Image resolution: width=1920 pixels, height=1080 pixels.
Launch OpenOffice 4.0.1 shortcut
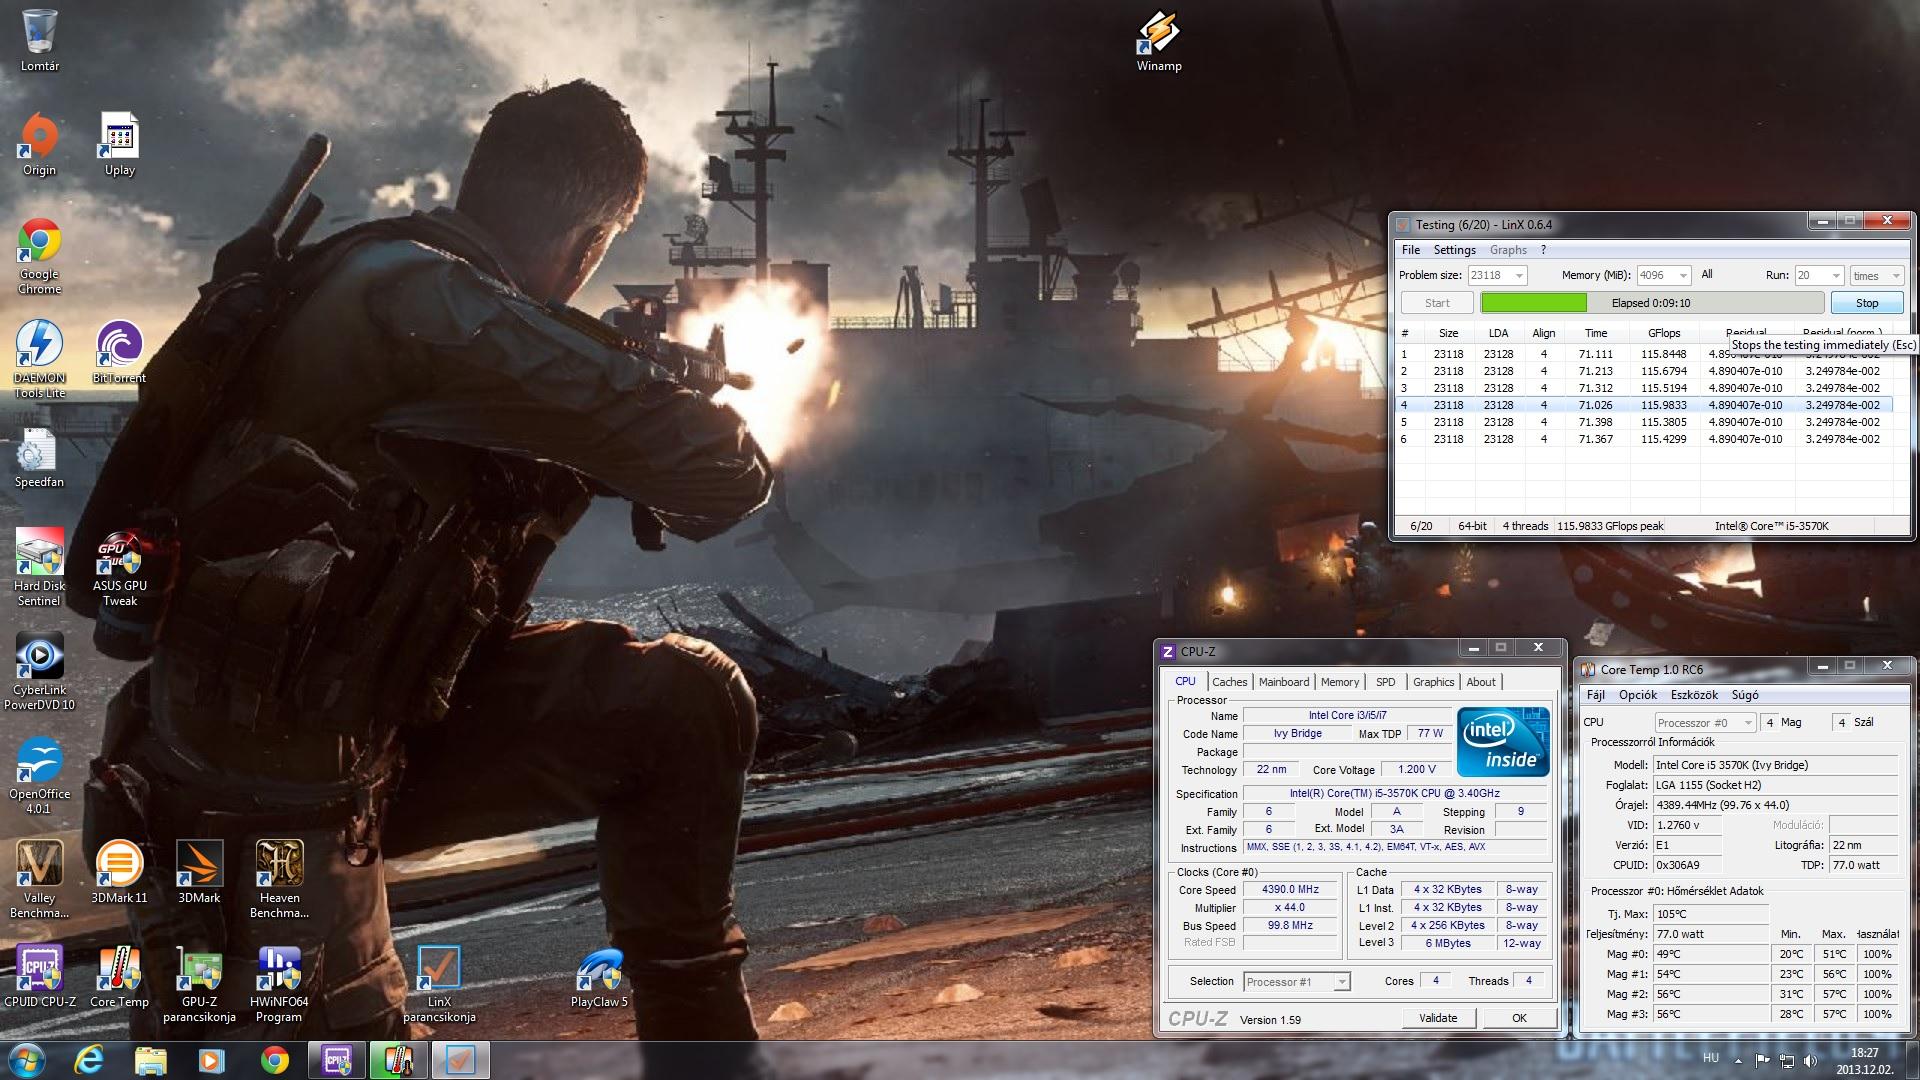[x=40, y=776]
